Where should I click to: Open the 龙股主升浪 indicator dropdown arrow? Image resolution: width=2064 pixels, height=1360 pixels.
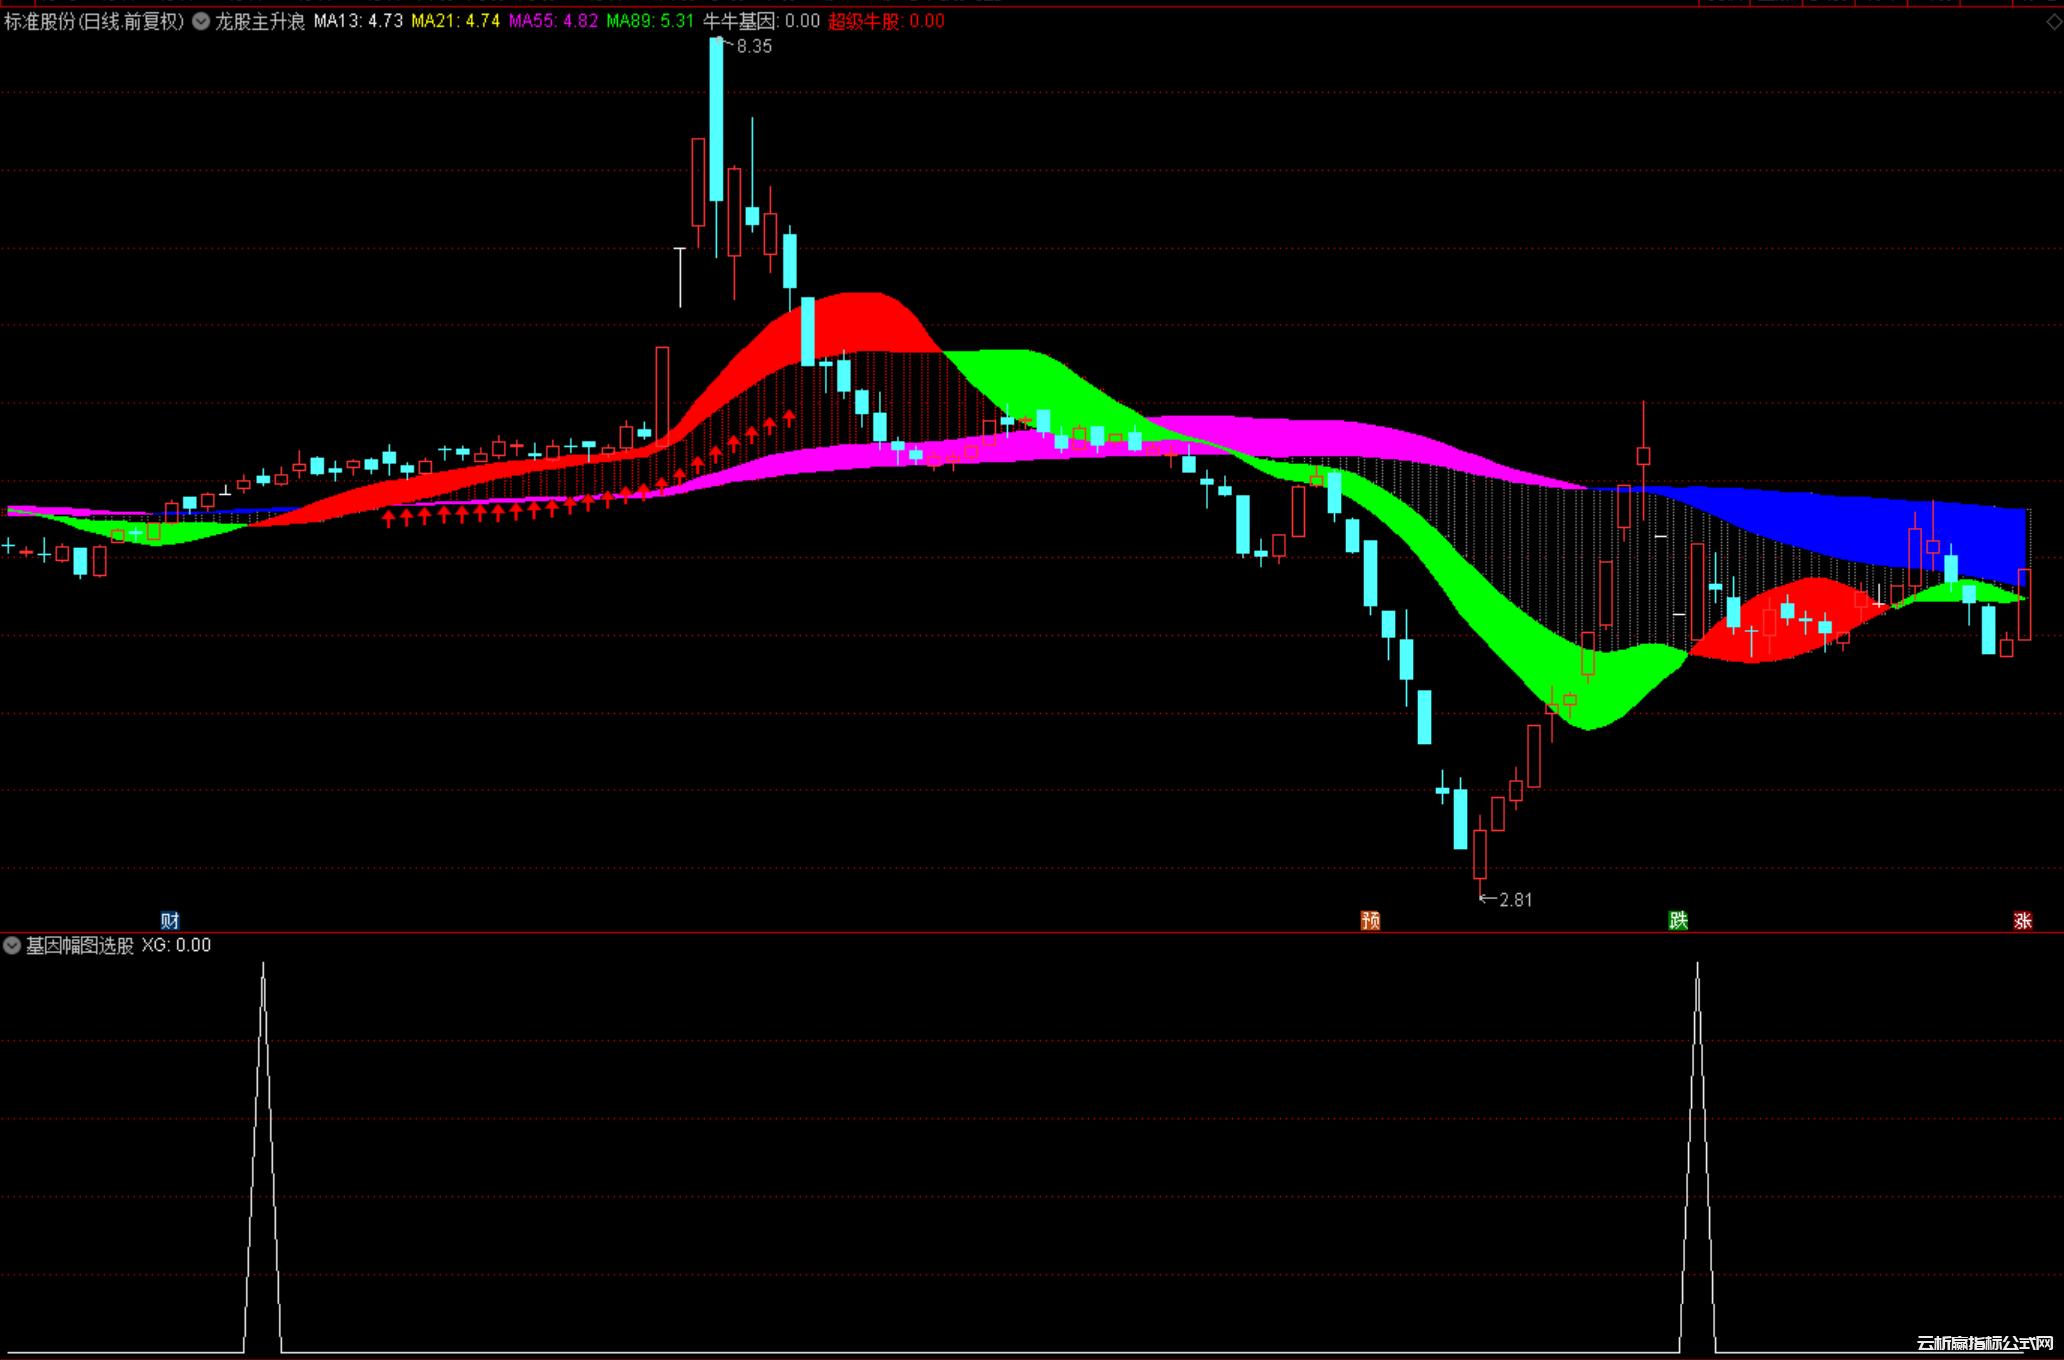point(201,21)
